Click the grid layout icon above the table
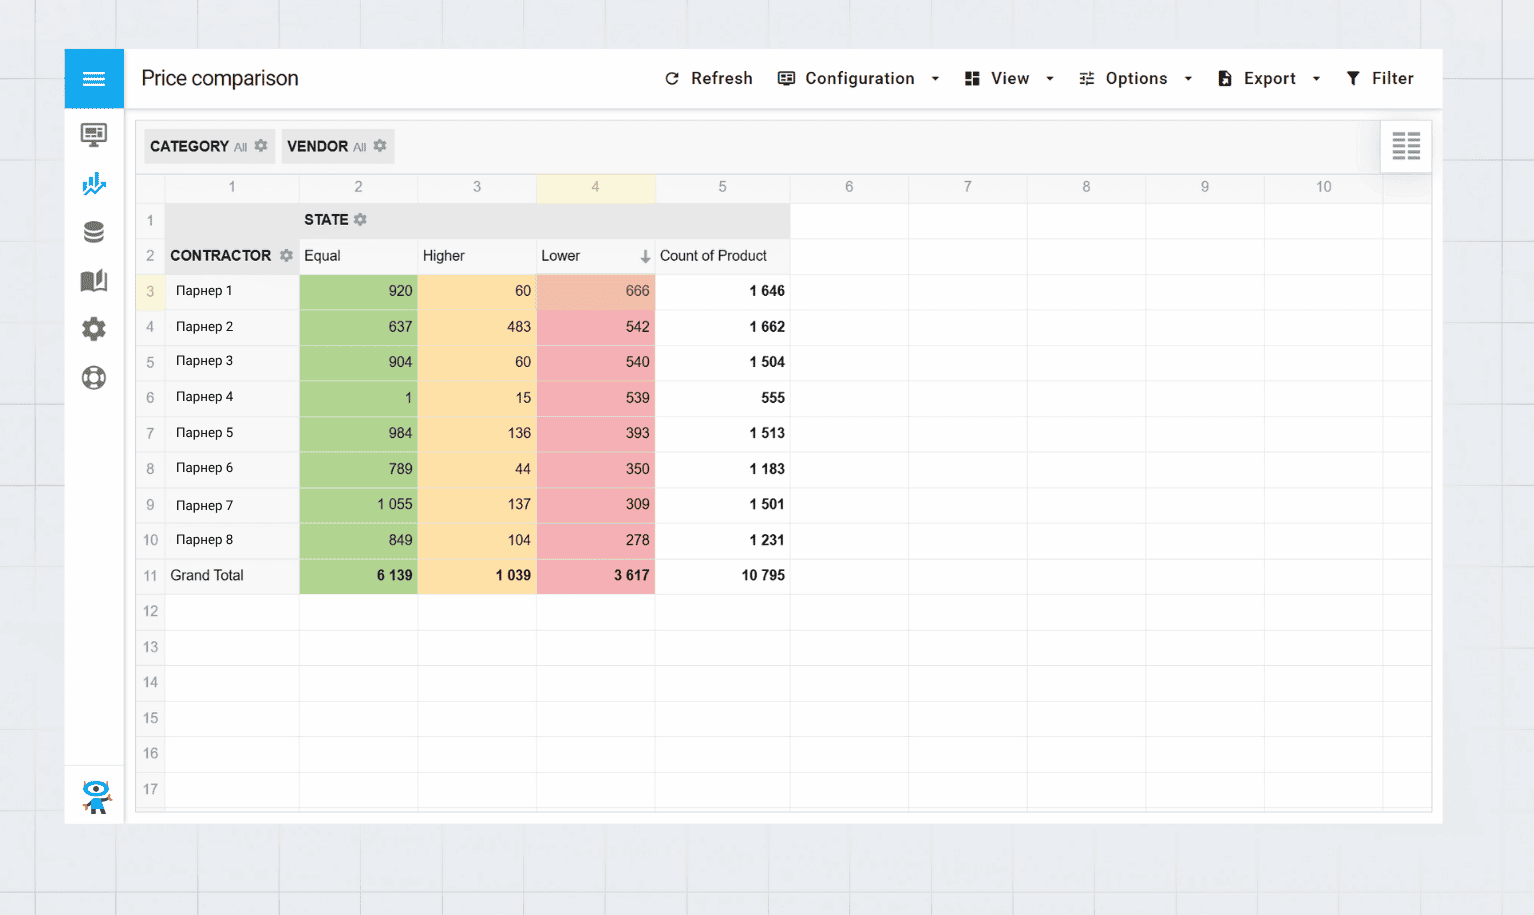This screenshot has height=915, width=1534. pyautogui.click(x=1406, y=146)
